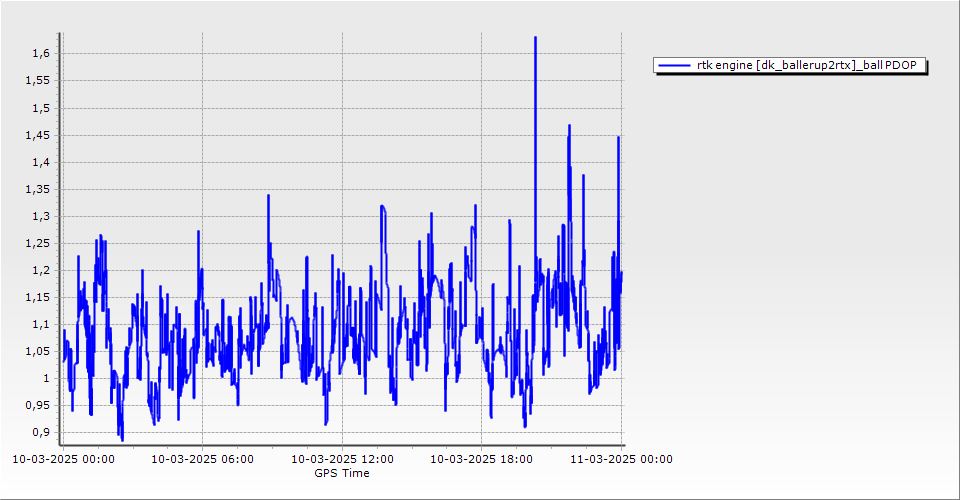
Task: Click the highest PDOP spike above 1,6
Action: click(x=535, y=39)
